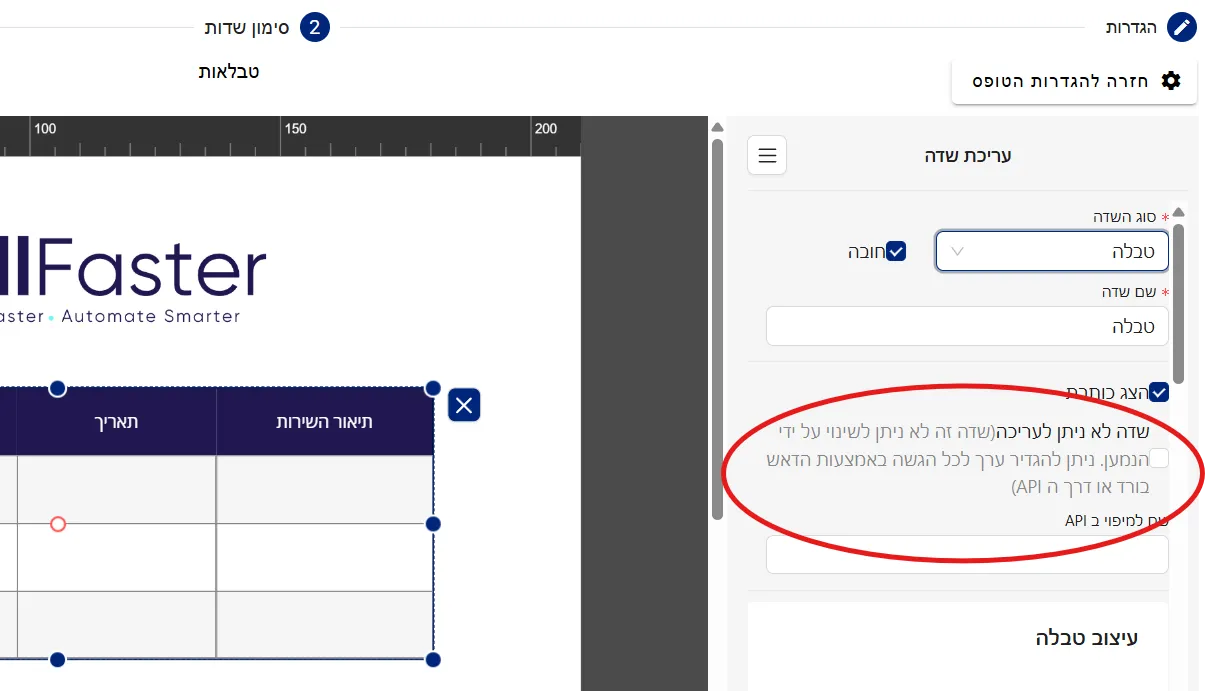Open the hamburger menu in the עריכת שדה panel
This screenshot has height=691, width=1205.
(766, 155)
